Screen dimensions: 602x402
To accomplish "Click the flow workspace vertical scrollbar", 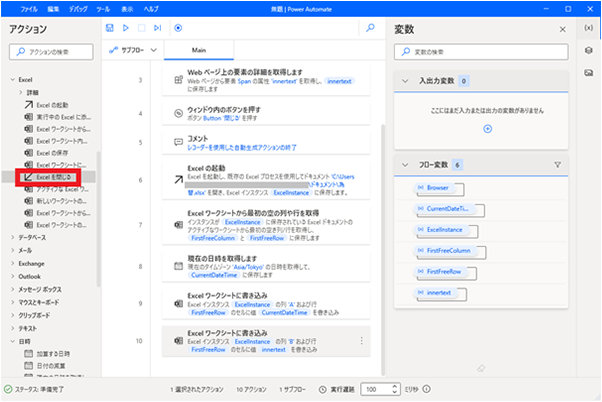I will pos(383,250).
